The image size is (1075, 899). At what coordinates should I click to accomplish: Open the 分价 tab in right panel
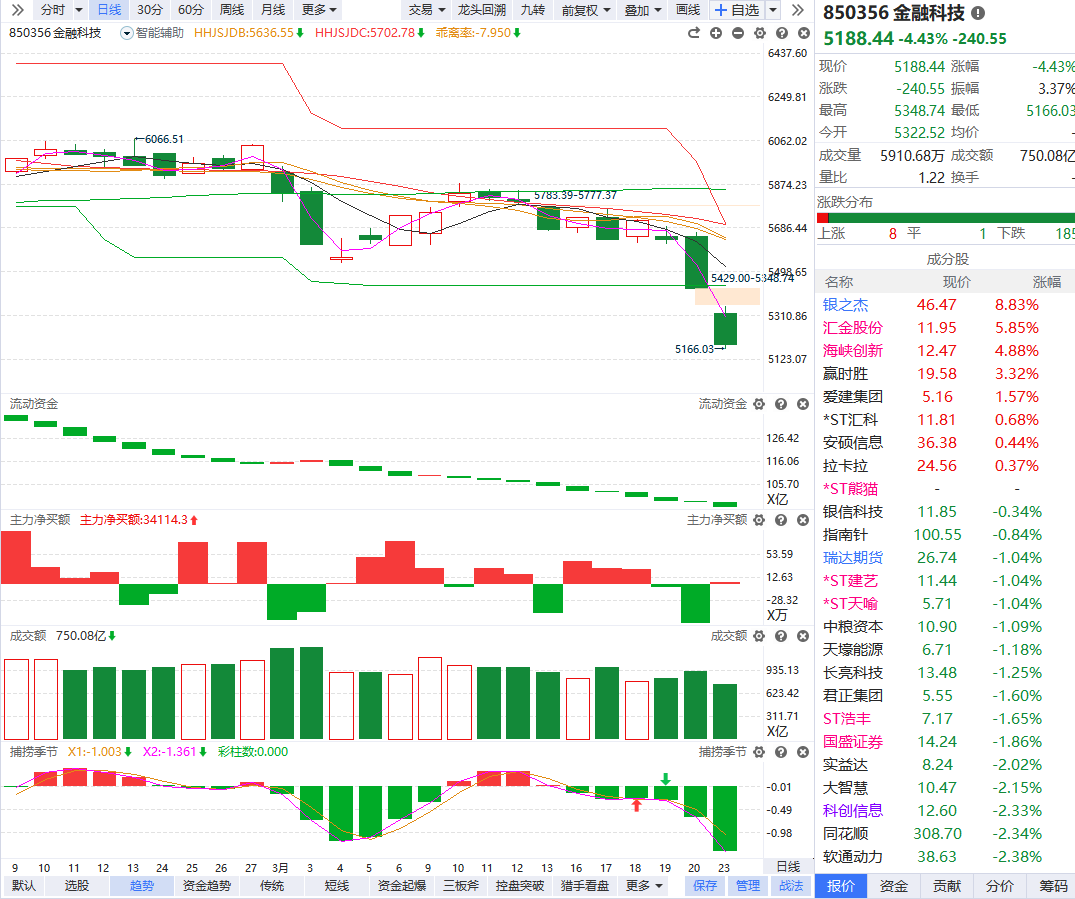click(x=1000, y=885)
